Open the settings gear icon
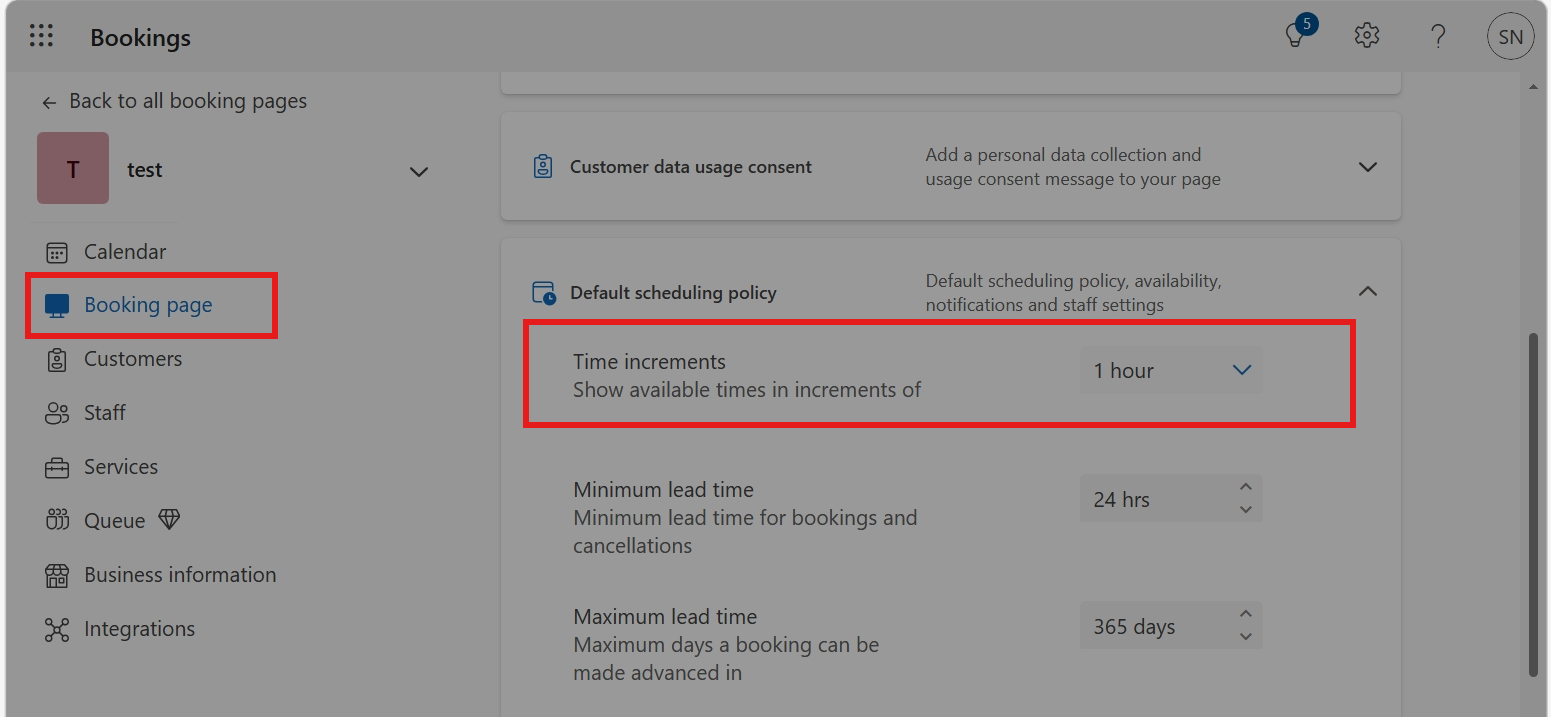This screenshot has height=717, width=1551. click(1366, 36)
